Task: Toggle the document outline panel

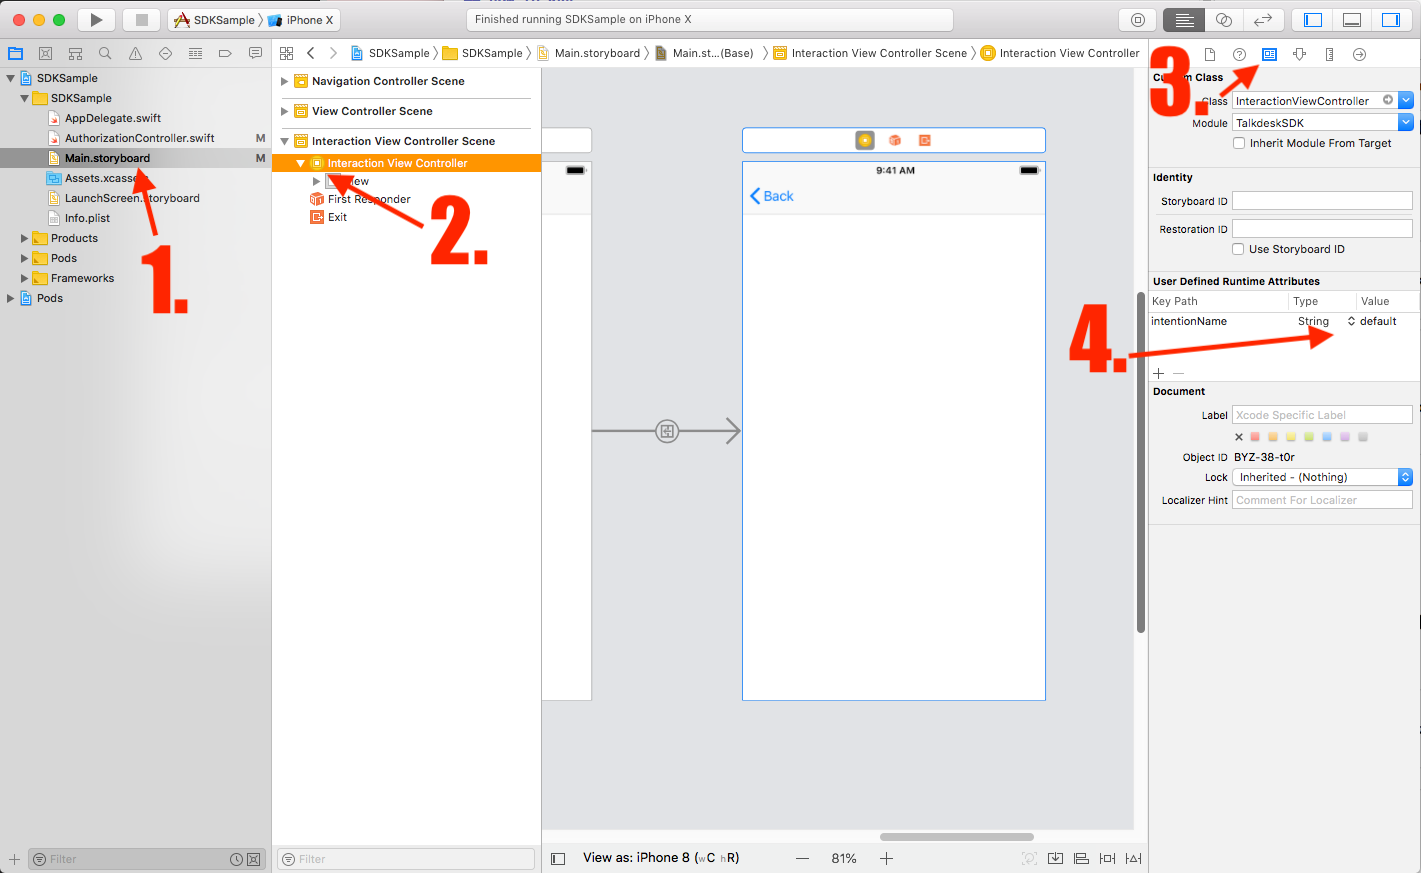Action: click(x=558, y=858)
